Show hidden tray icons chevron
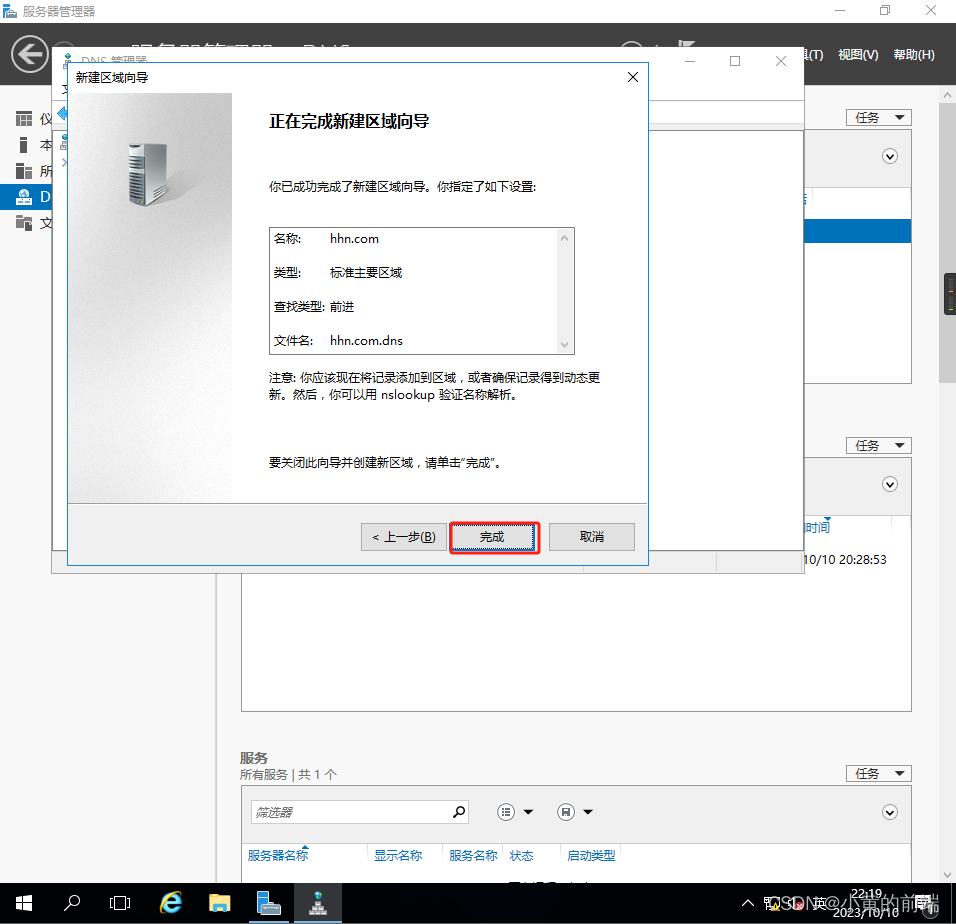Screen dimensions: 956x924 [747, 903]
